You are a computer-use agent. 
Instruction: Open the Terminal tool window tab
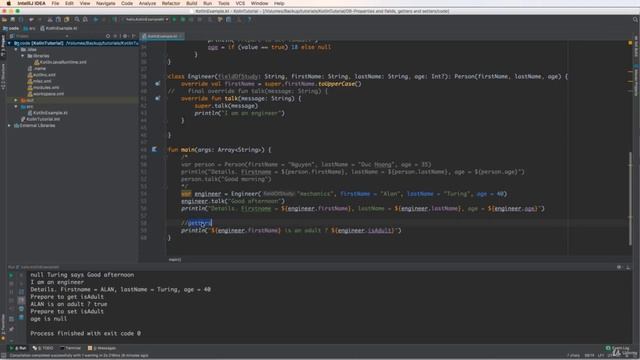(70, 348)
